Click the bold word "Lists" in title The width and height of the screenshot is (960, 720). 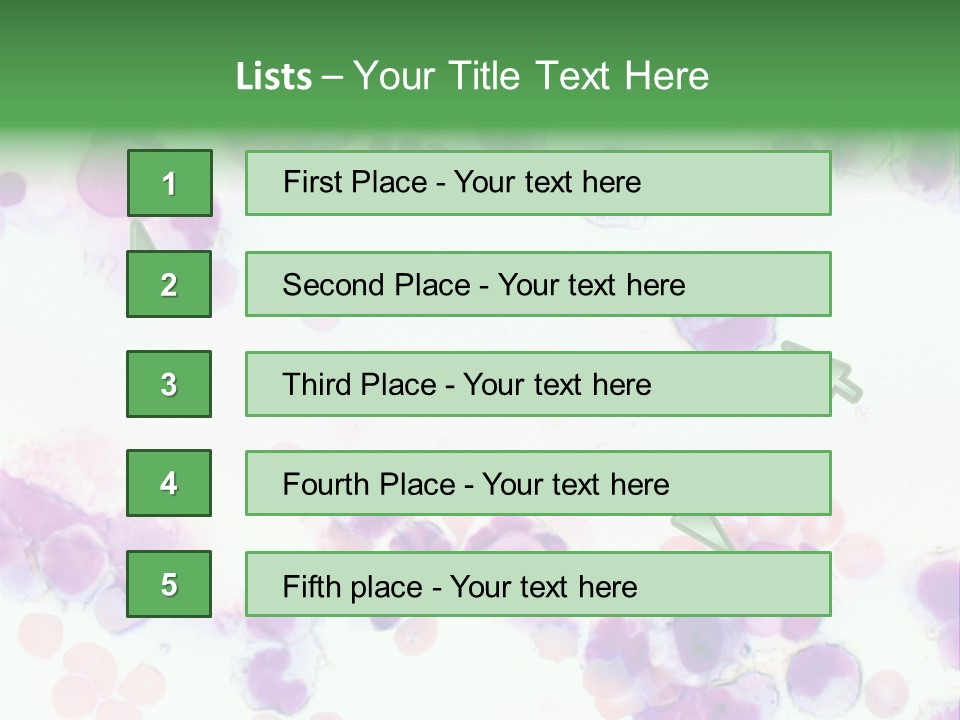274,76
